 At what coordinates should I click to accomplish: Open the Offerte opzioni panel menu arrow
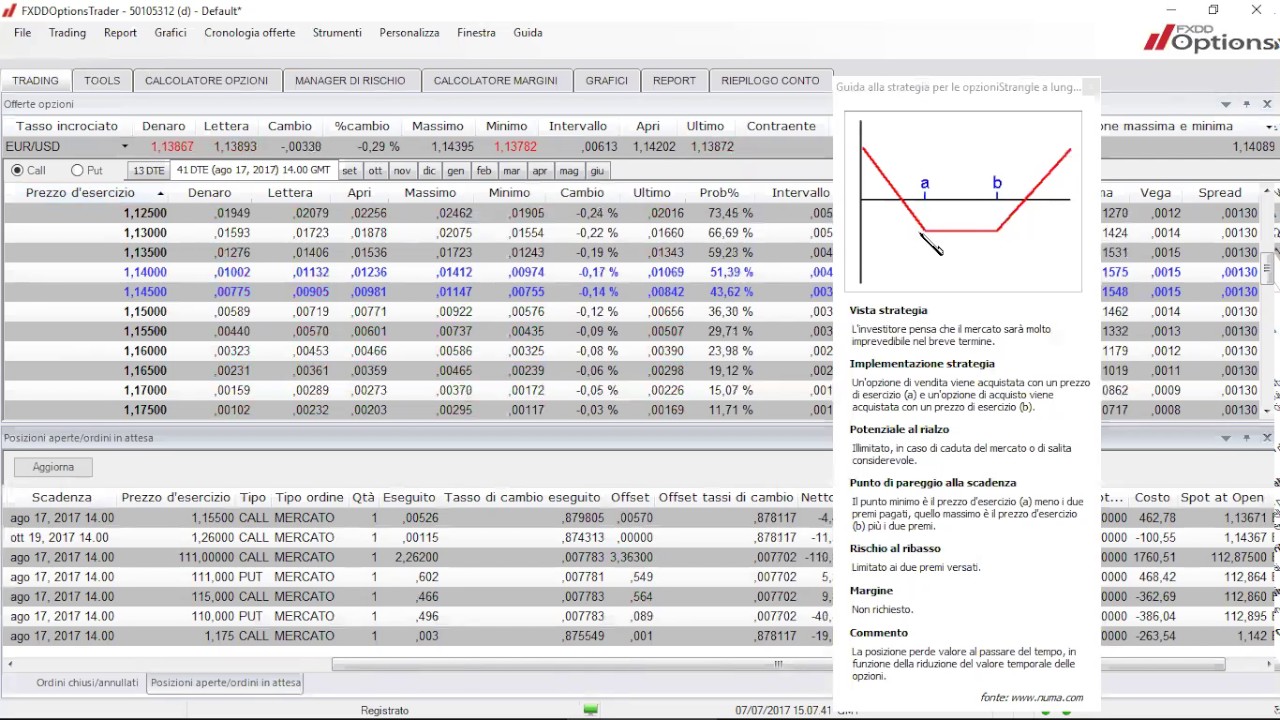click(1226, 104)
